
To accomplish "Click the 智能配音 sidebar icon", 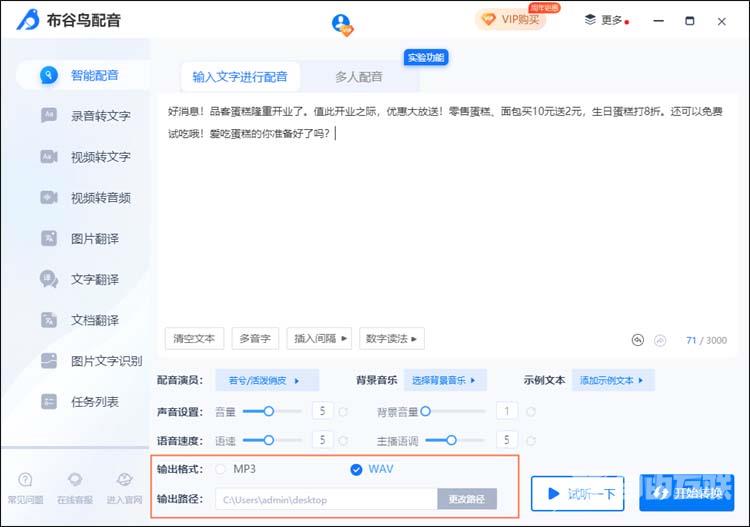I will (x=49, y=75).
